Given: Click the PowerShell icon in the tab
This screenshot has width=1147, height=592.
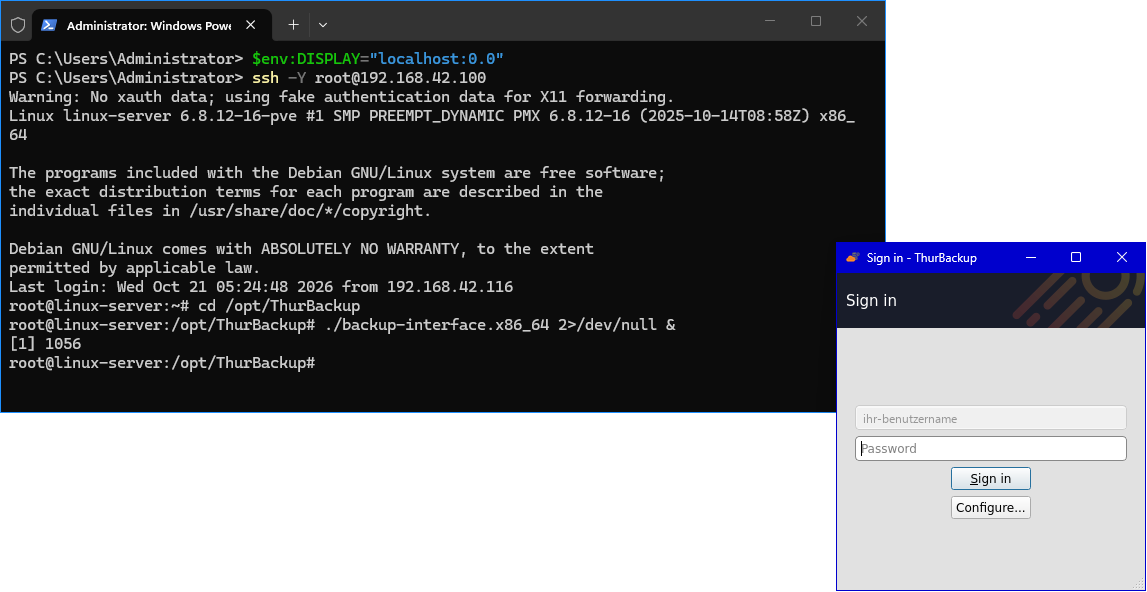Looking at the screenshot, I should coord(49,25).
